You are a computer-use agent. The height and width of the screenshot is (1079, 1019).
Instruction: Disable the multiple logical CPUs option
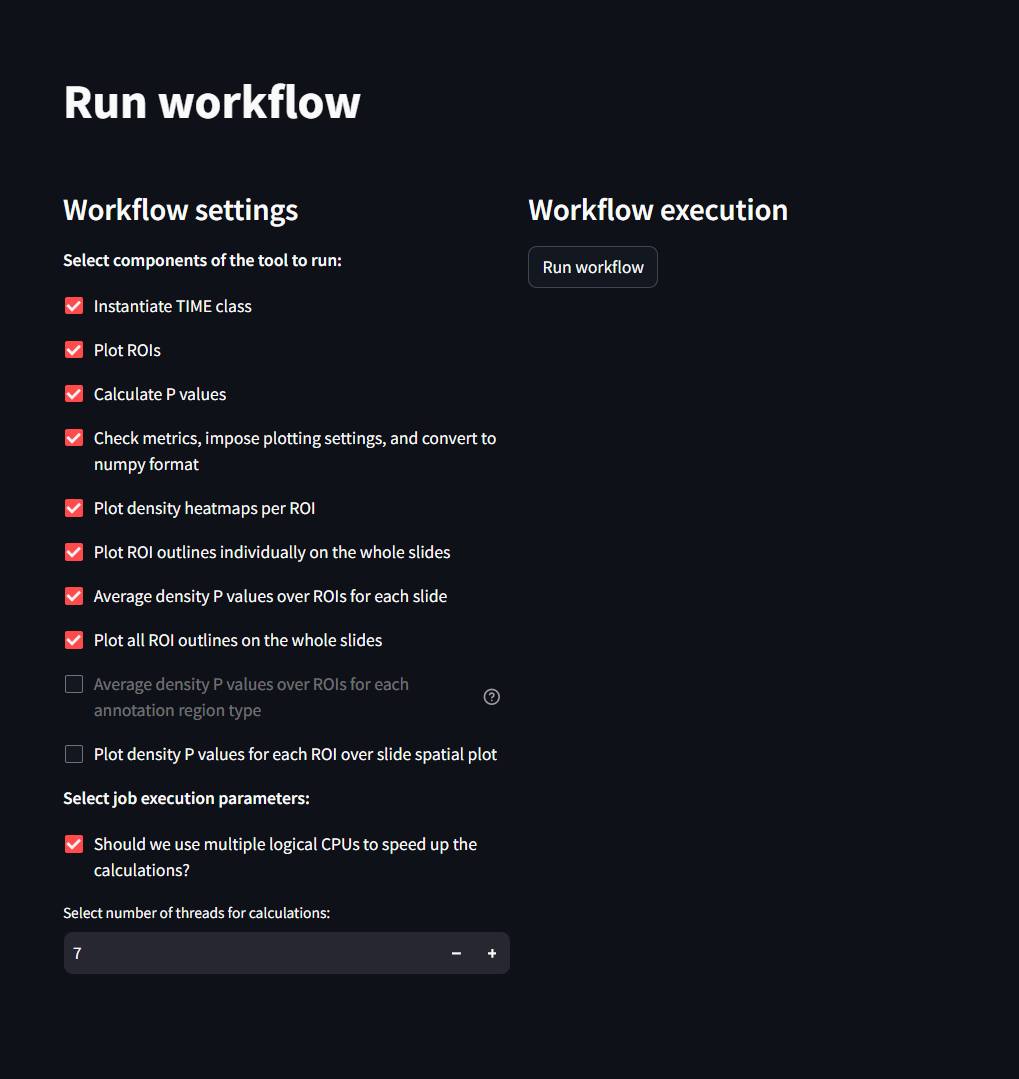[x=74, y=844]
